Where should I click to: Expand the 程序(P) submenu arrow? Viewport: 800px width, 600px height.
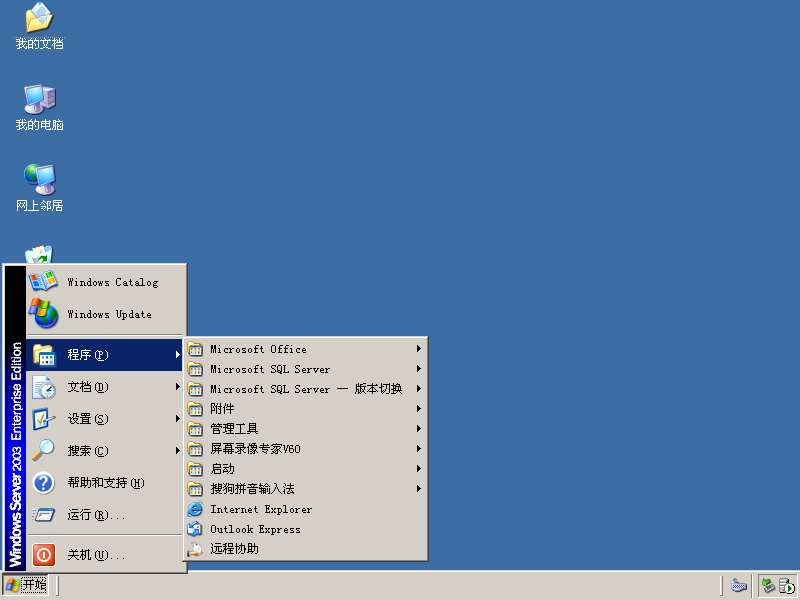click(x=178, y=354)
